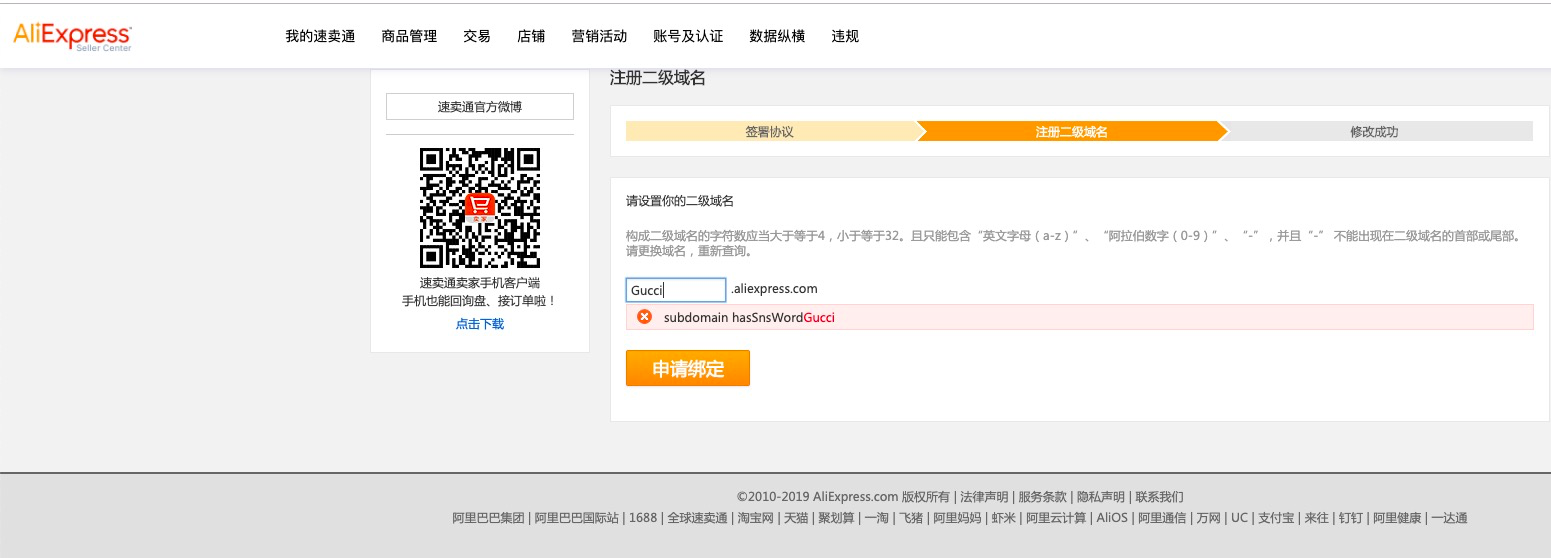Open the 支付宝 footer link
This screenshot has height=558, width=1551.
coord(1277,518)
